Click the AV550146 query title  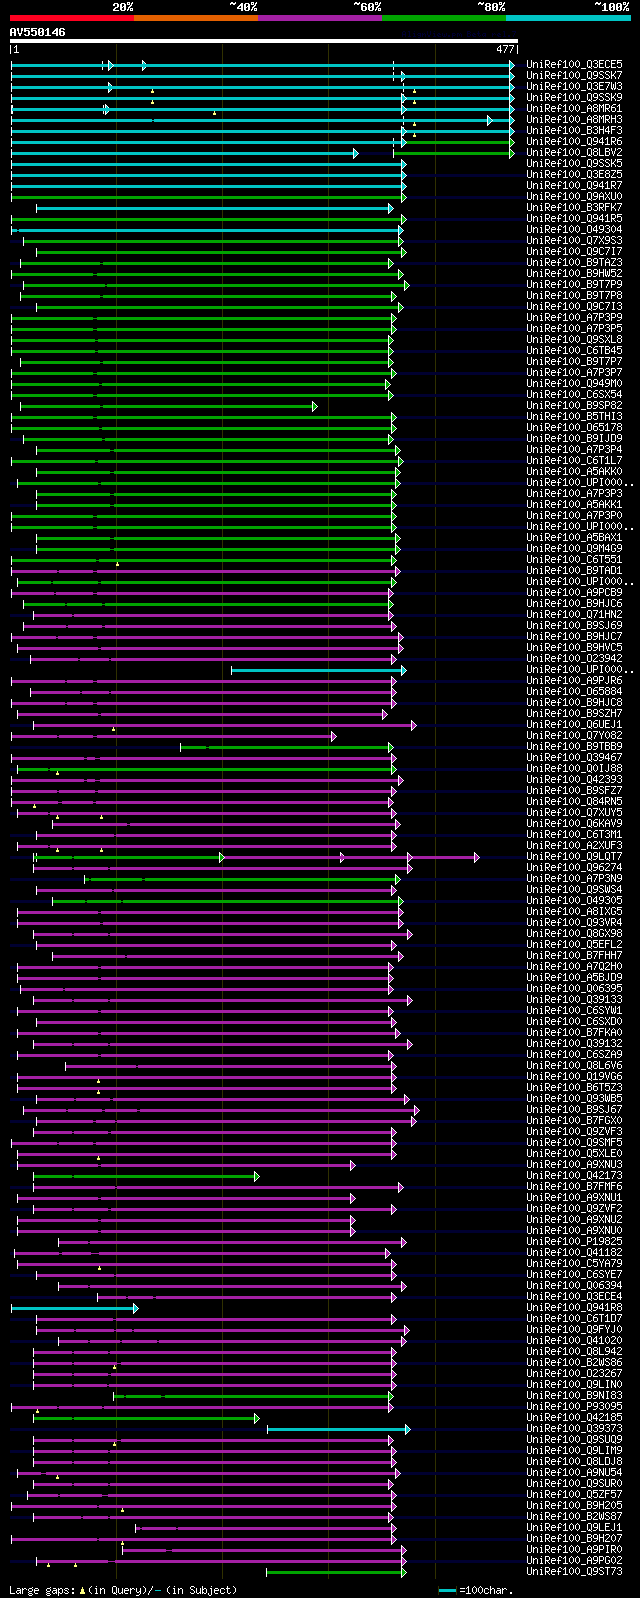point(38,32)
